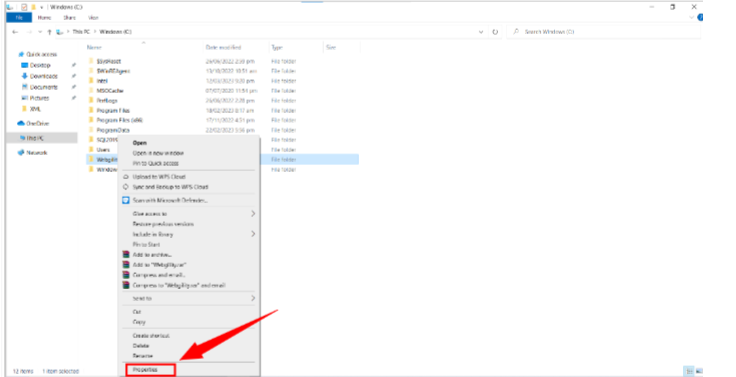The width and height of the screenshot is (736, 377).
Task: Unpin Documents using its pin icon
Action: [74, 87]
